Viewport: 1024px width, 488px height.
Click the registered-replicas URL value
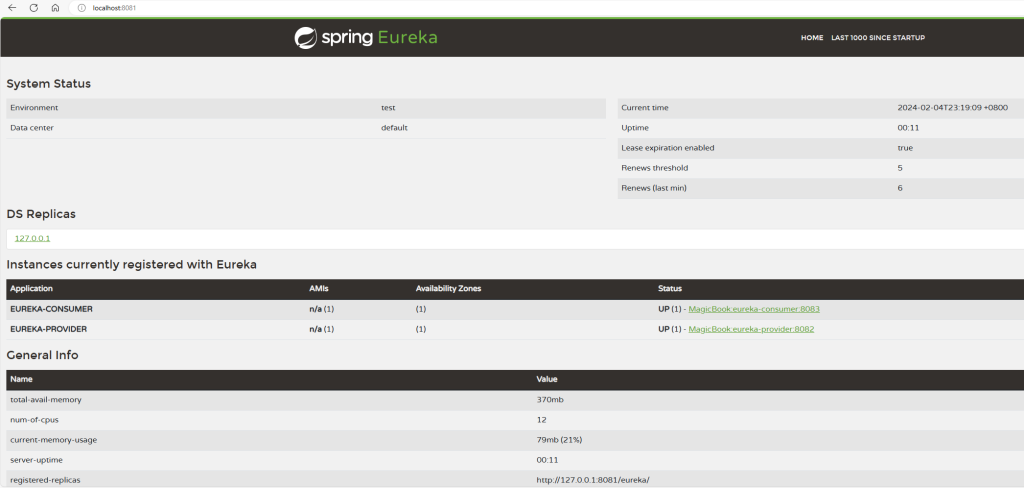[x=593, y=480]
